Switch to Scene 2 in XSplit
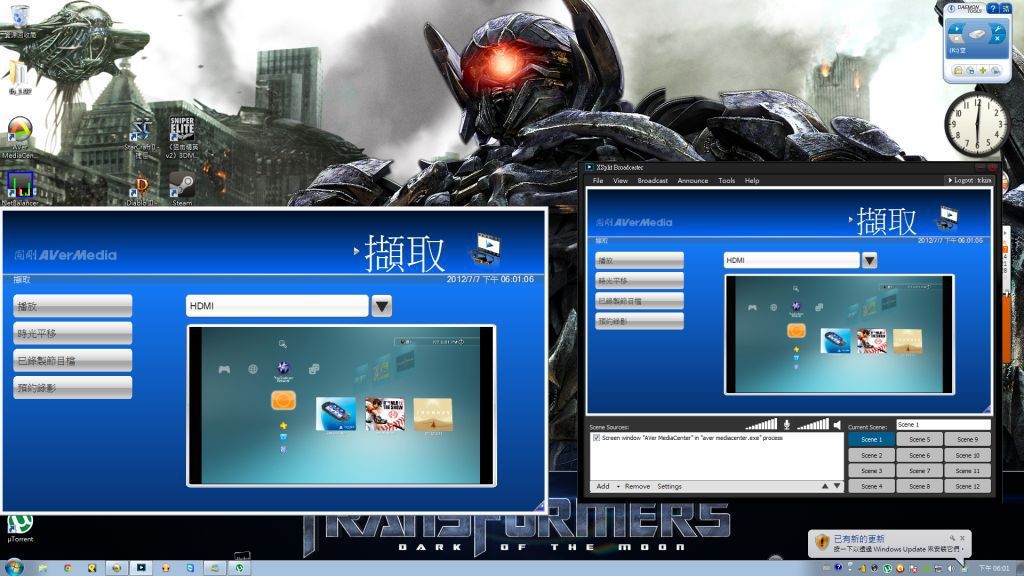1024x576 pixels. point(871,455)
